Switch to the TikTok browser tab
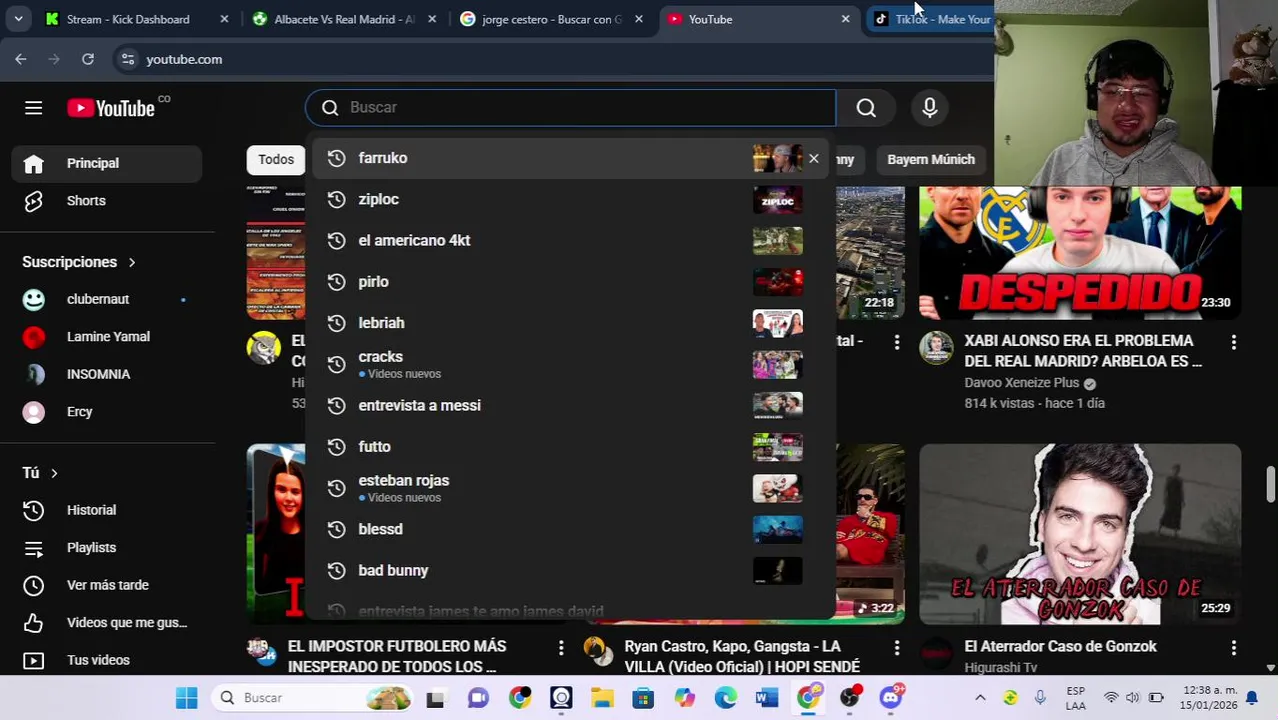 [x=931, y=19]
